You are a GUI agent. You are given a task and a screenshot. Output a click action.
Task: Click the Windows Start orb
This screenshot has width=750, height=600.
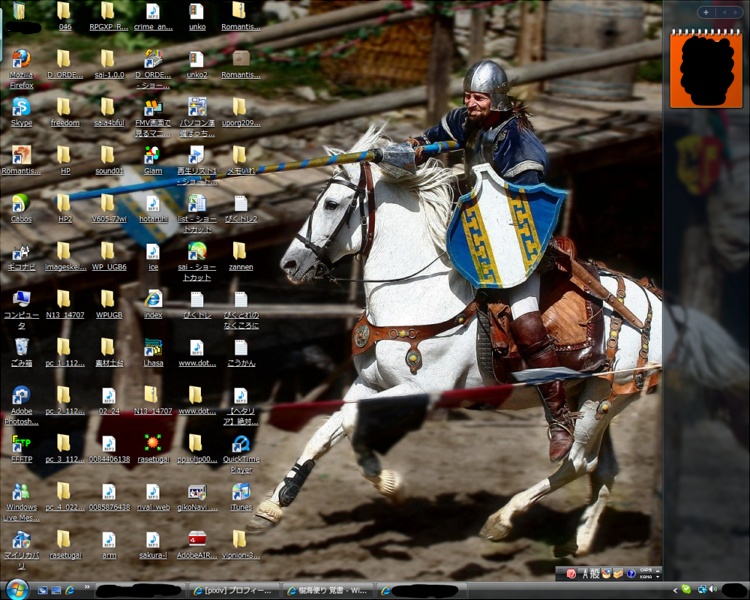pyautogui.click(x=18, y=589)
